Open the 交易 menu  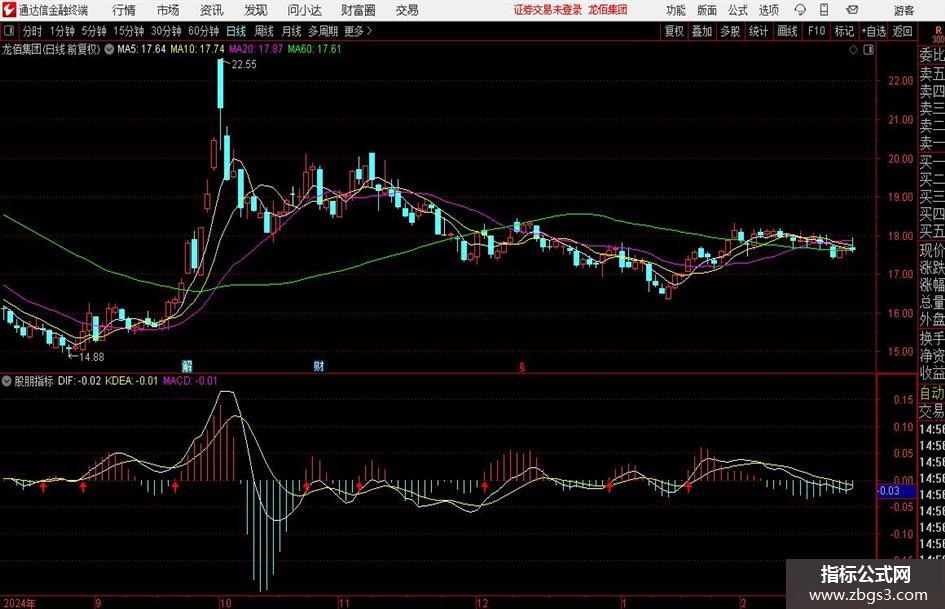point(407,10)
